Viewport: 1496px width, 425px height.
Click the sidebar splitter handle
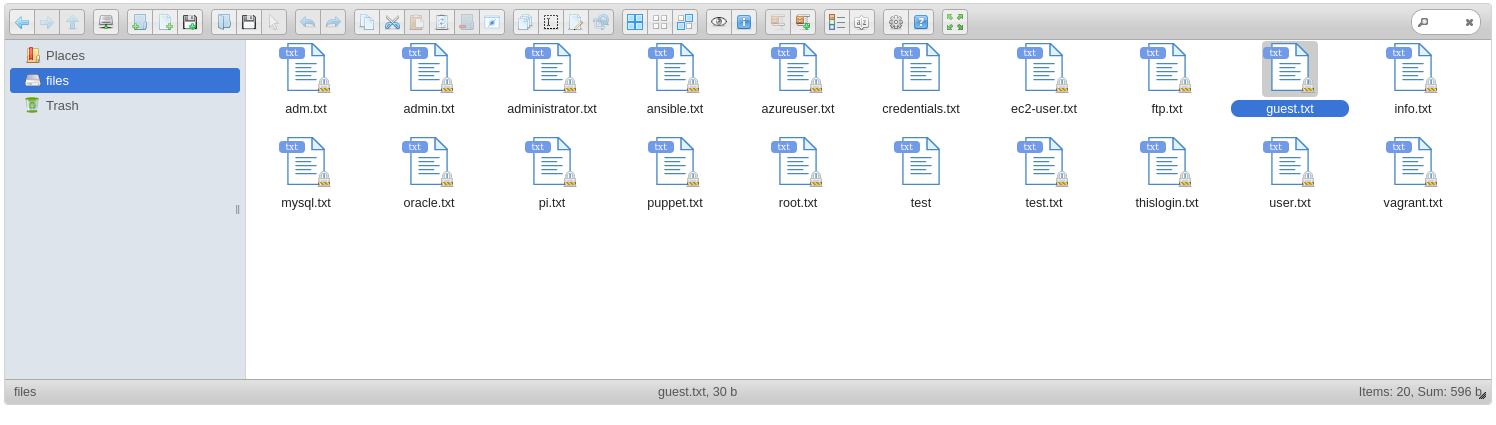(238, 209)
